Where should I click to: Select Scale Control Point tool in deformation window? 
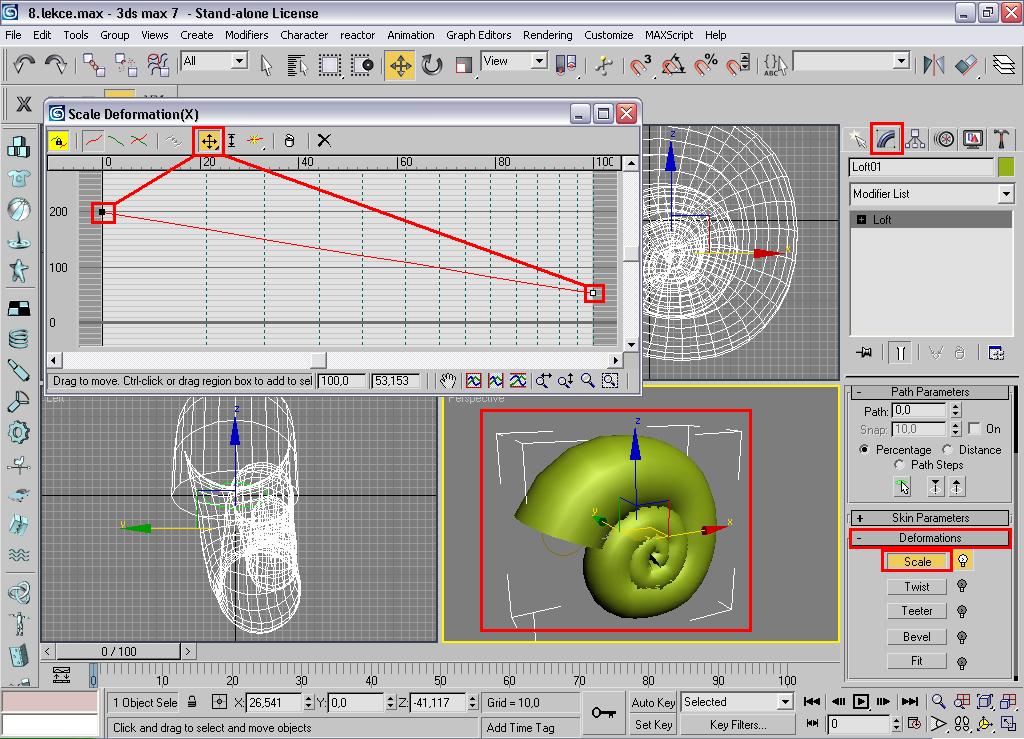click(x=231, y=140)
